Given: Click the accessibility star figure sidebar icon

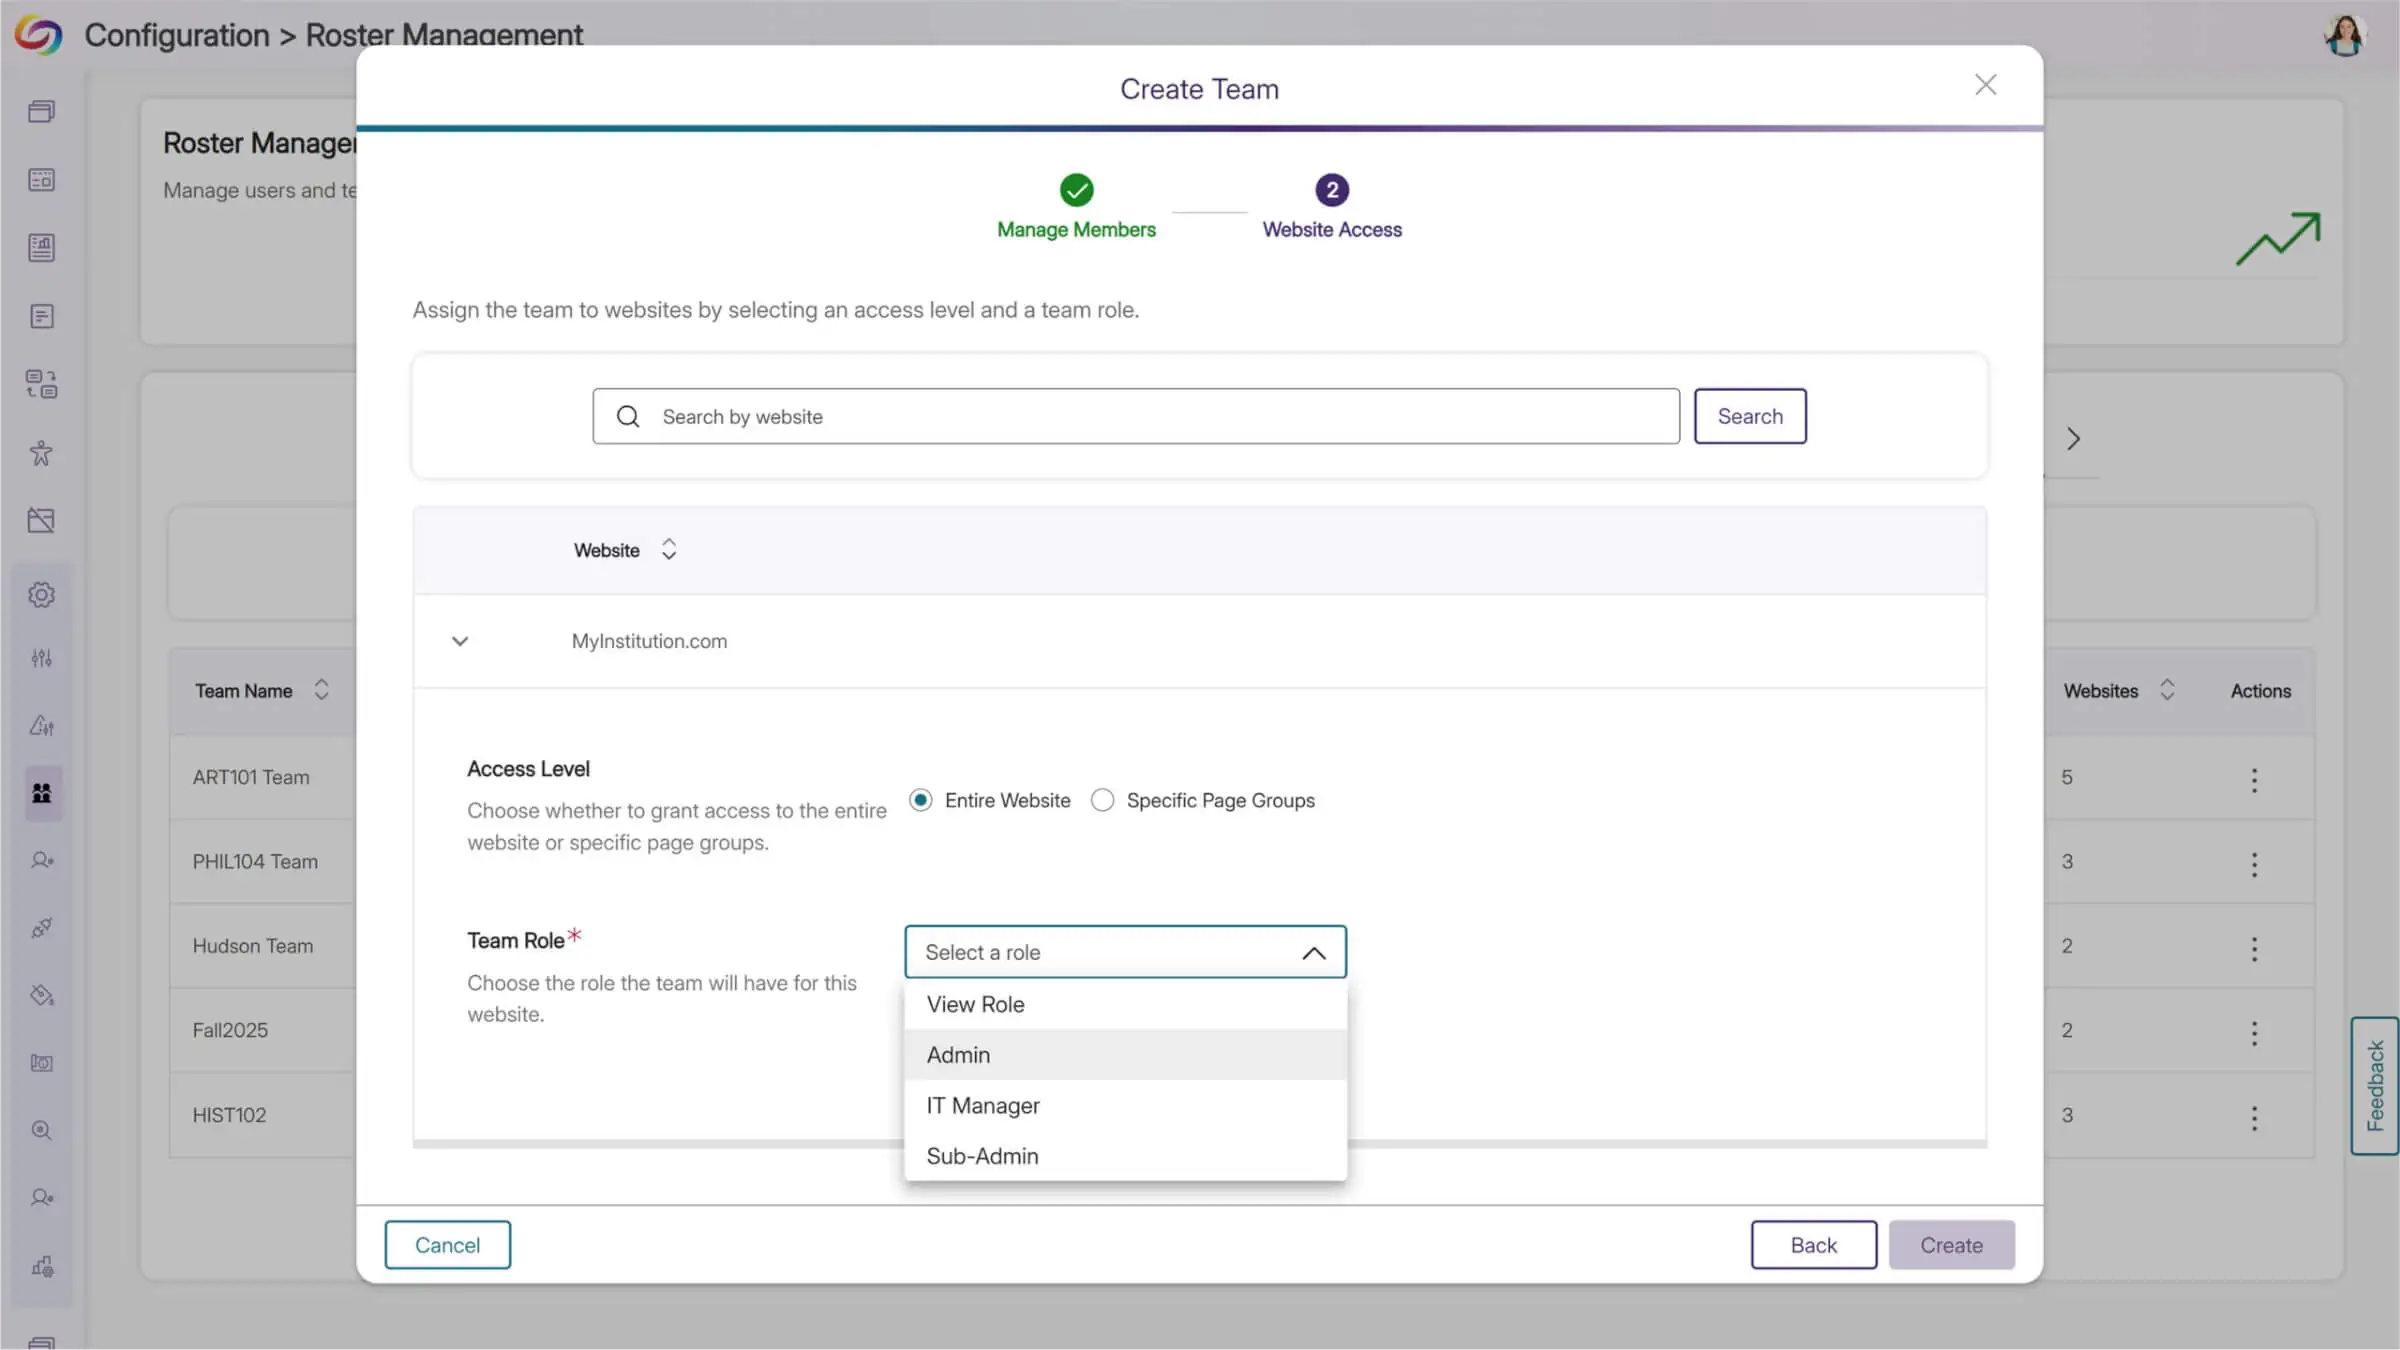Looking at the screenshot, I should (x=41, y=453).
